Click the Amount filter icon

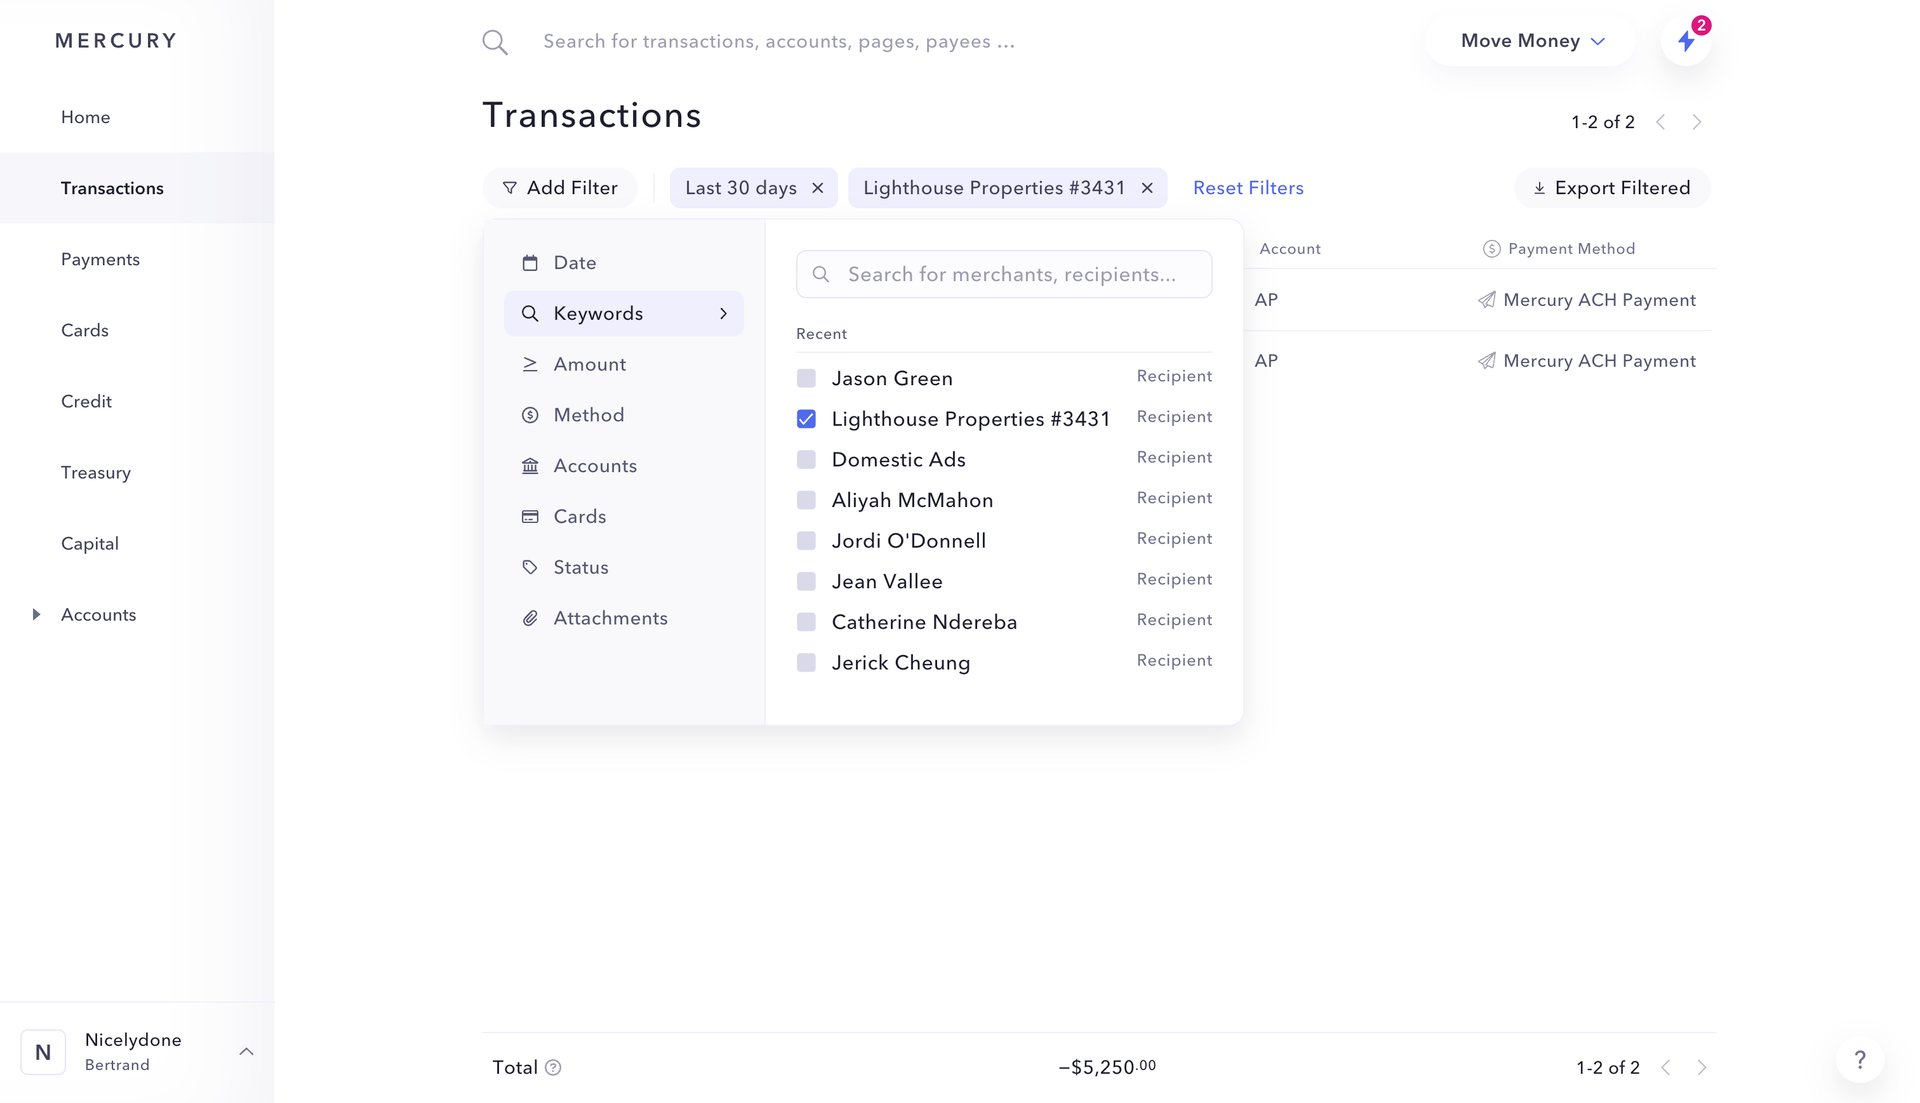[530, 364]
